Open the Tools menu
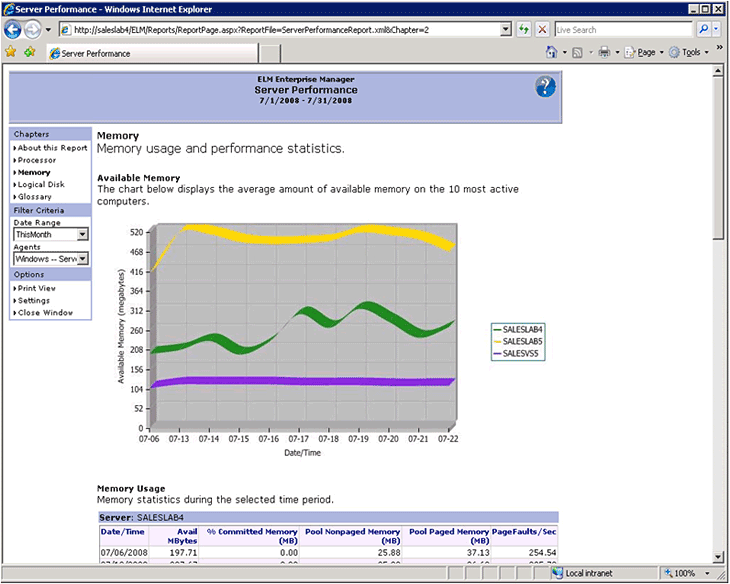This screenshot has height=584, width=730. click(x=689, y=53)
